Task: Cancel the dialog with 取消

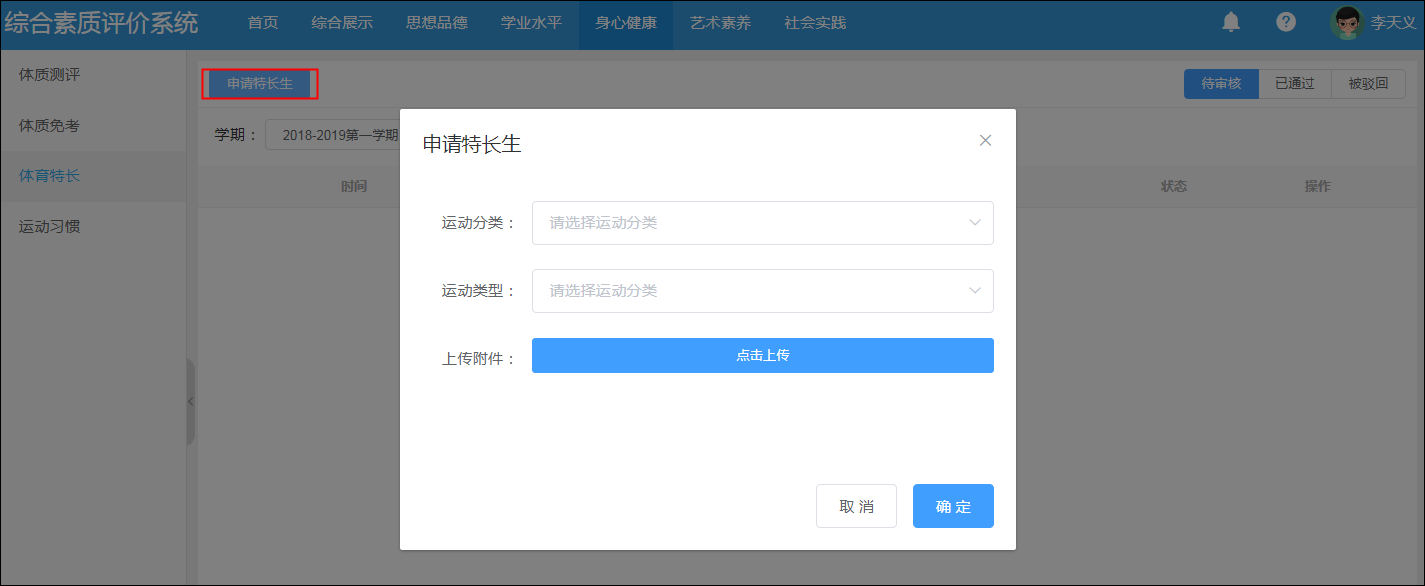Action: point(856,506)
